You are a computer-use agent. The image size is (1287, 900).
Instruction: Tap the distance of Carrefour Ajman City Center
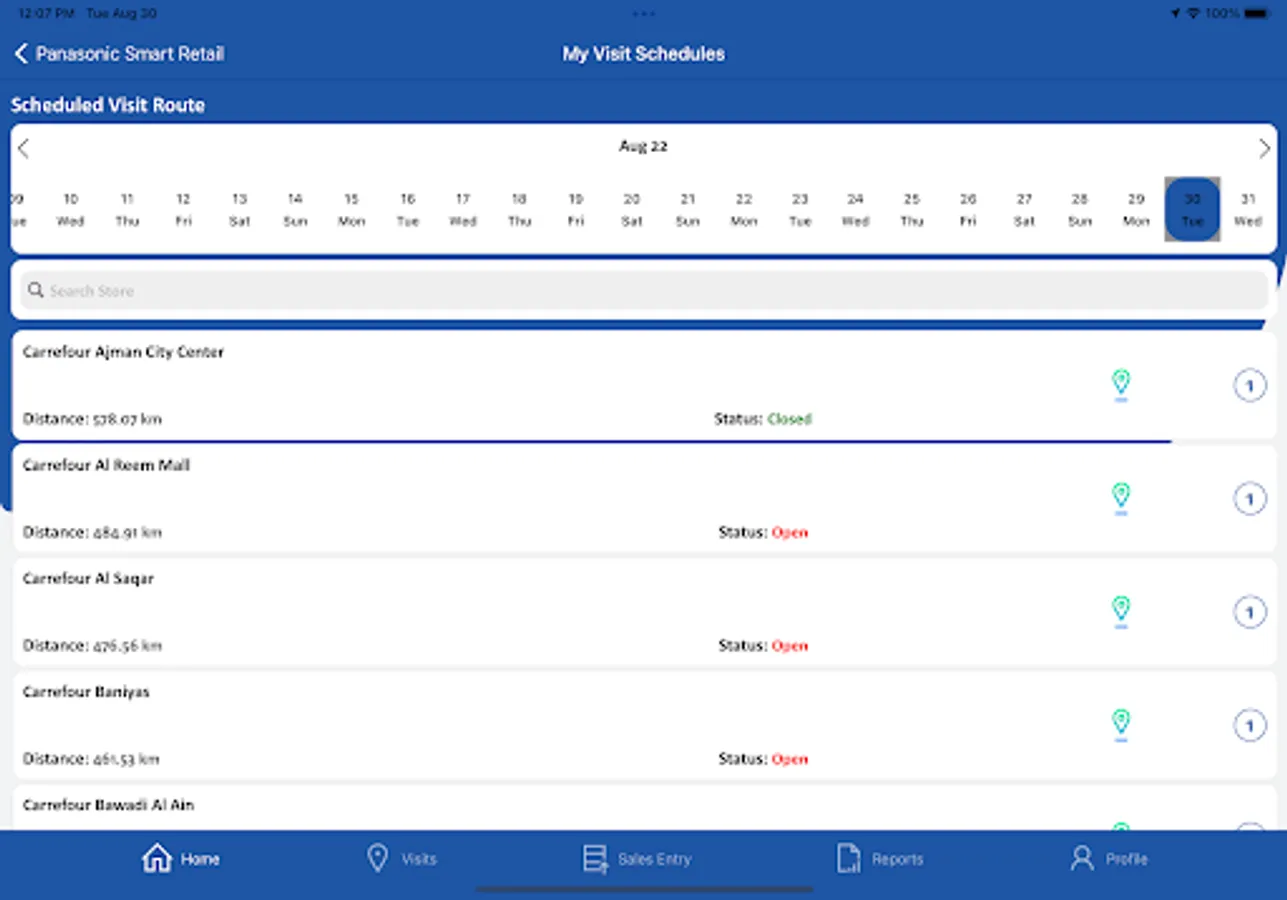pos(92,419)
